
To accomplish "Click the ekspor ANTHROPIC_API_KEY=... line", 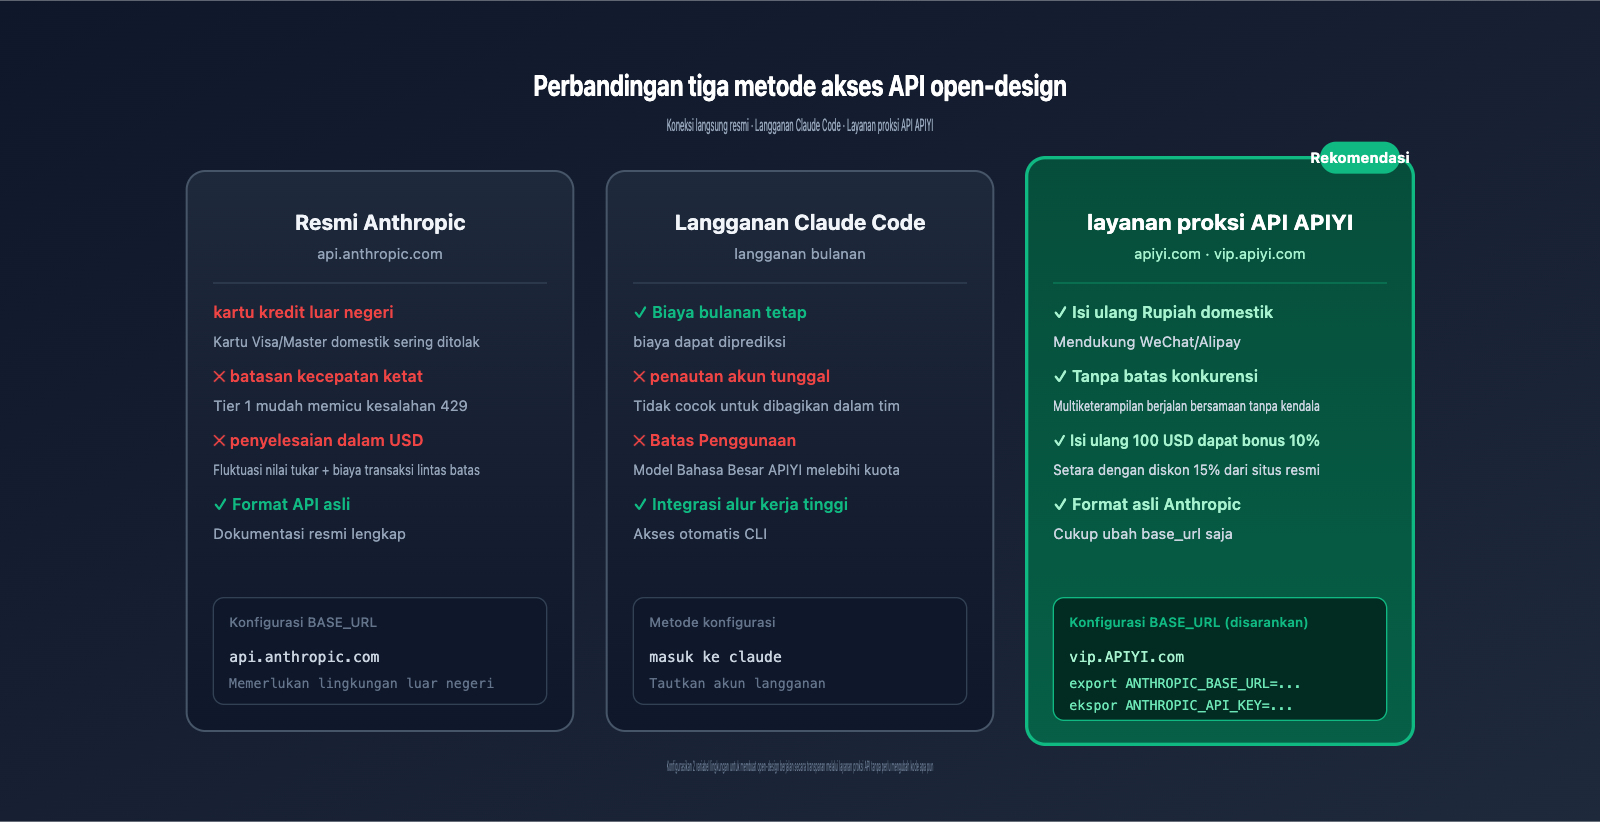I will coord(1181,706).
